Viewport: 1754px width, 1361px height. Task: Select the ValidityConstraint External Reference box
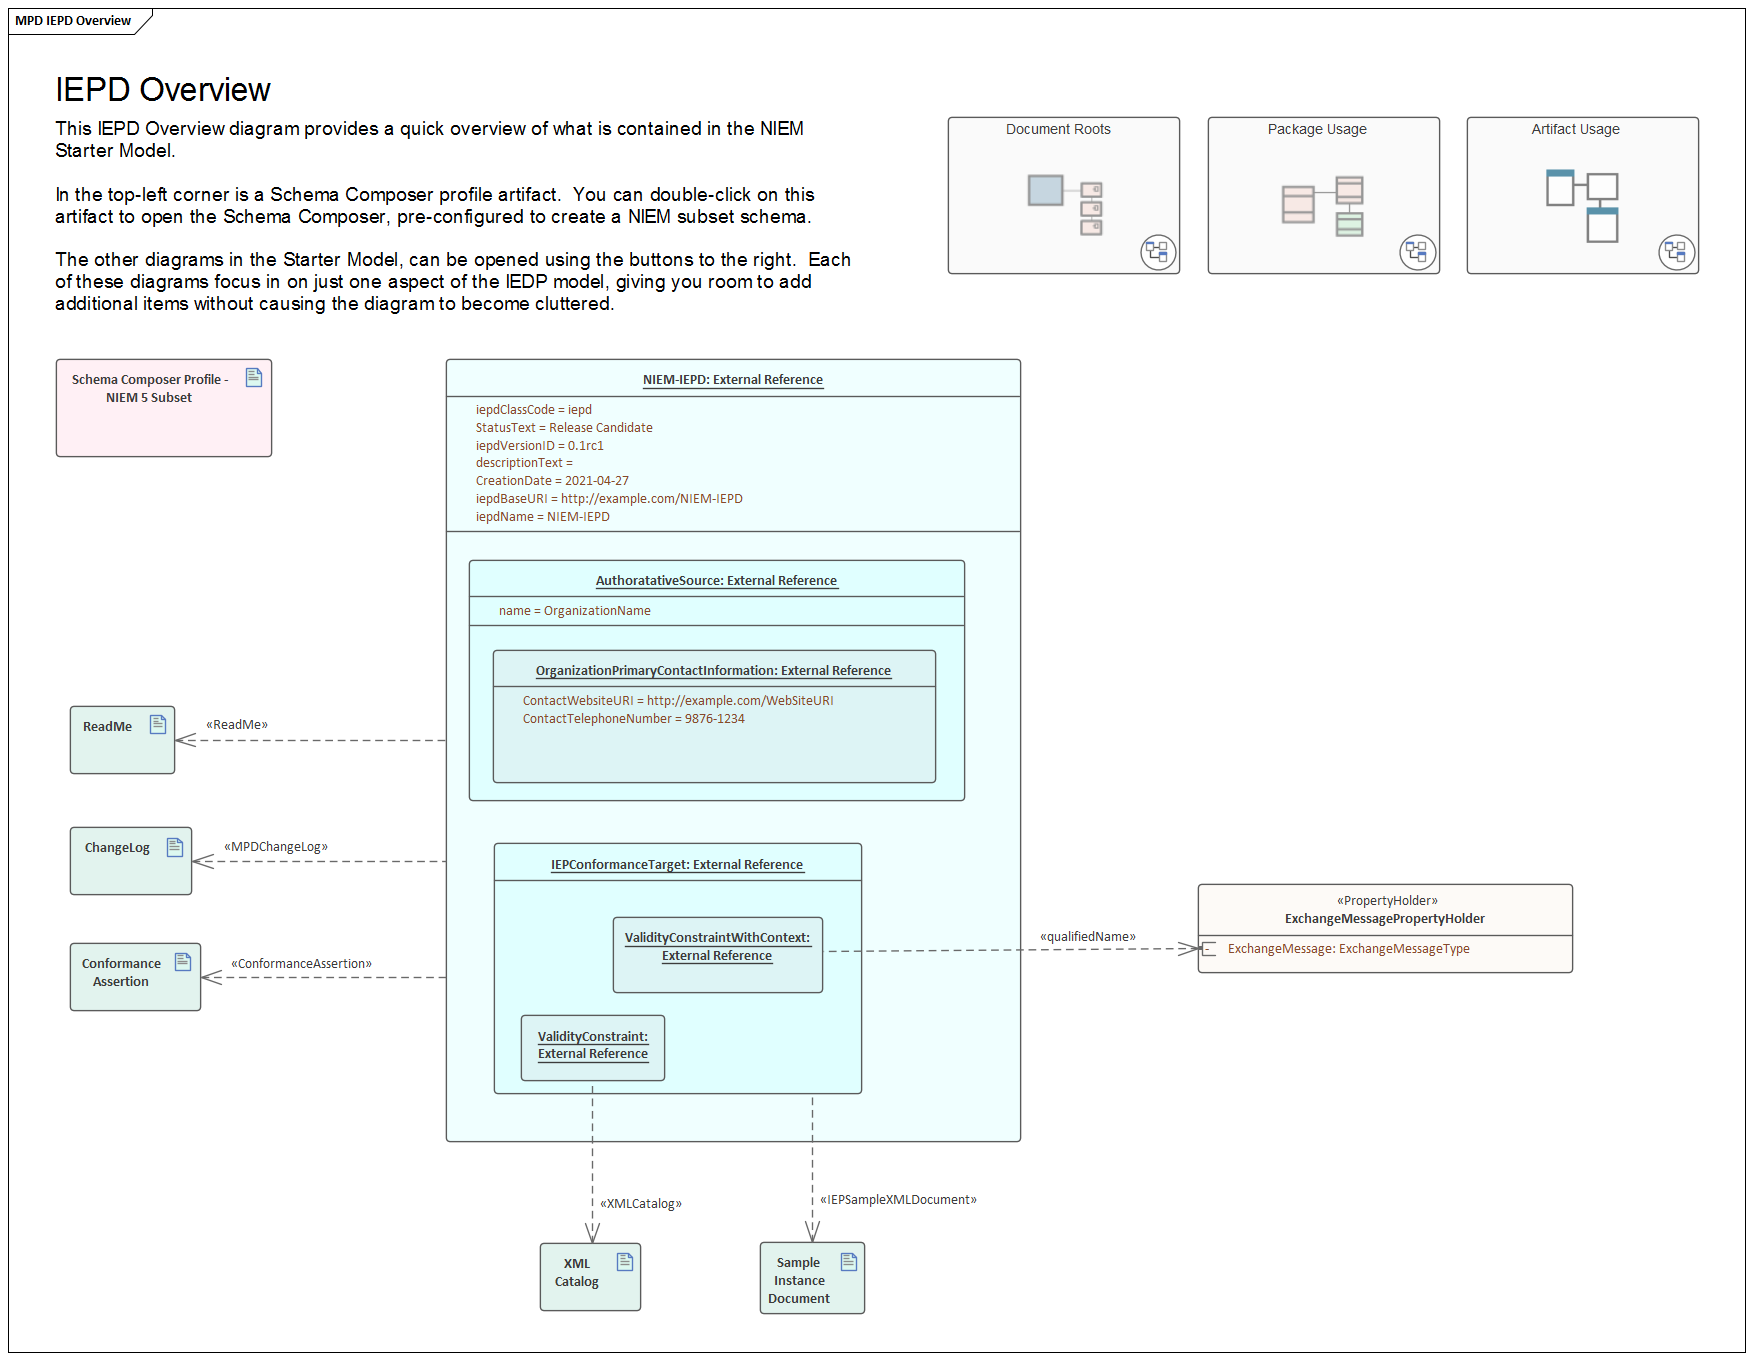pos(592,1047)
